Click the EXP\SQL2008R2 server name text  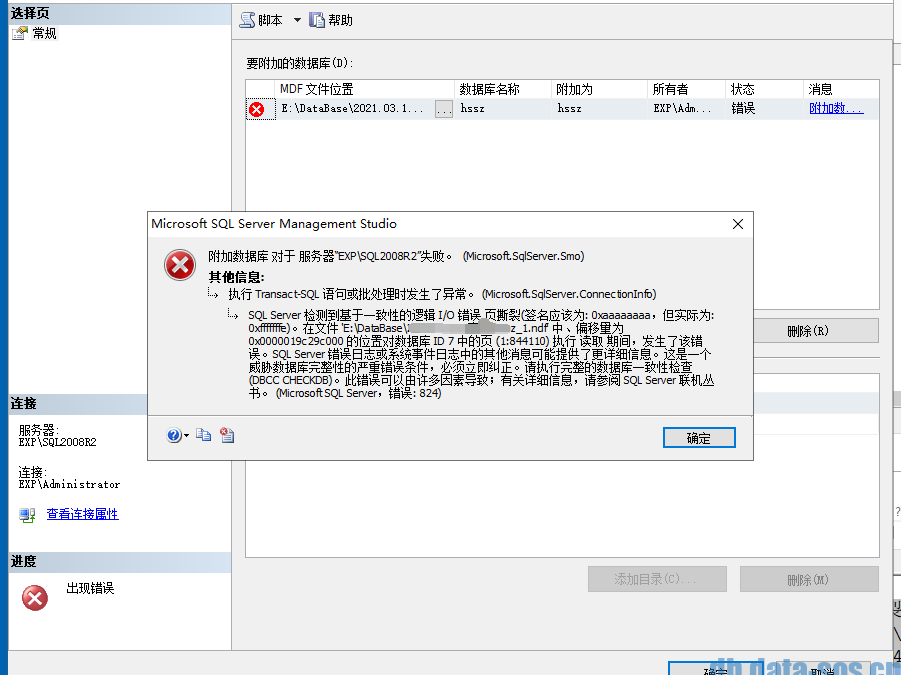pos(57,442)
